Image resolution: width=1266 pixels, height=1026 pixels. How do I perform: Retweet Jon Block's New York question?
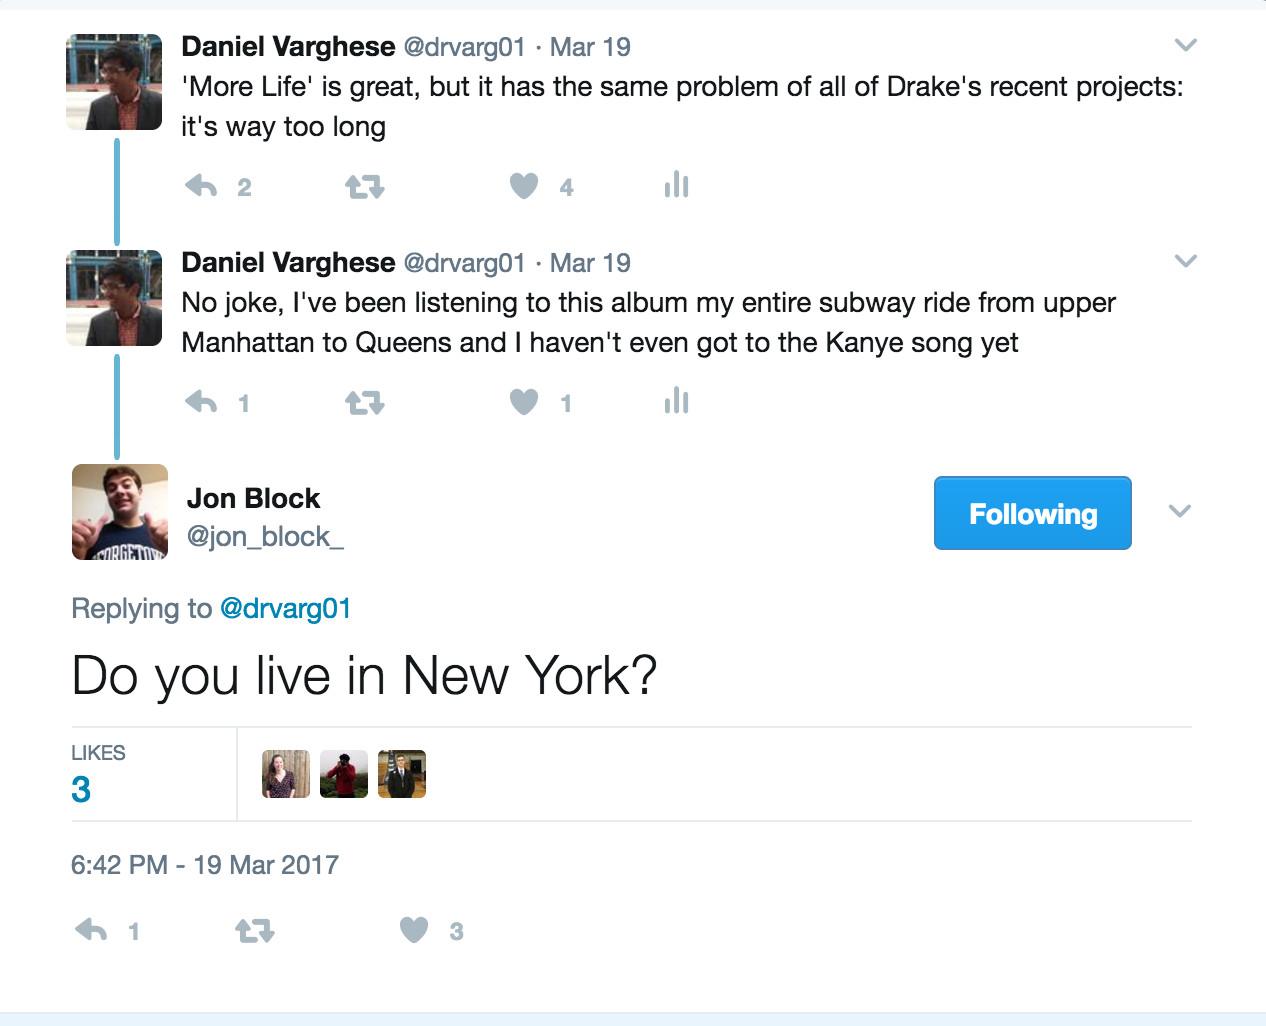tap(254, 931)
